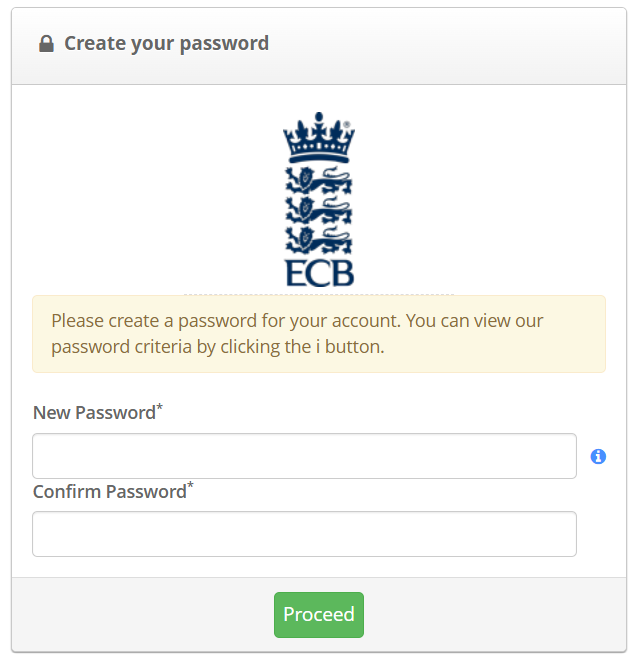The height and width of the screenshot is (655, 634).
Task: Click the ECB crest logo
Action: pos(319,200)
